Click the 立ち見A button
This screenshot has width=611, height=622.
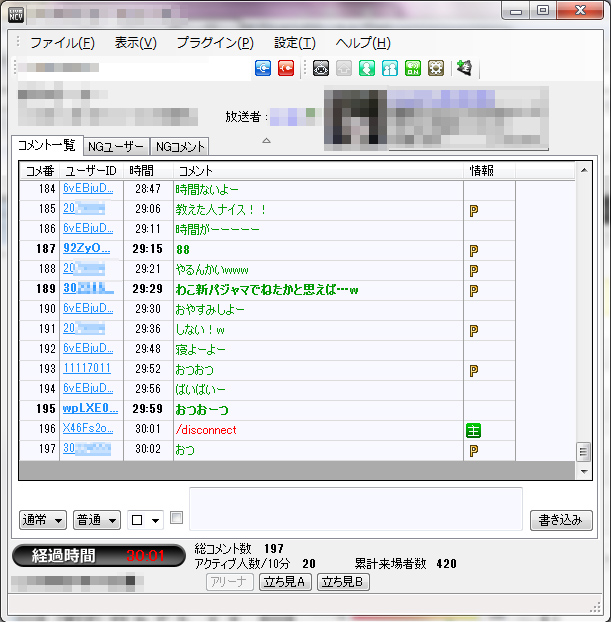click(x=285, y=582)
